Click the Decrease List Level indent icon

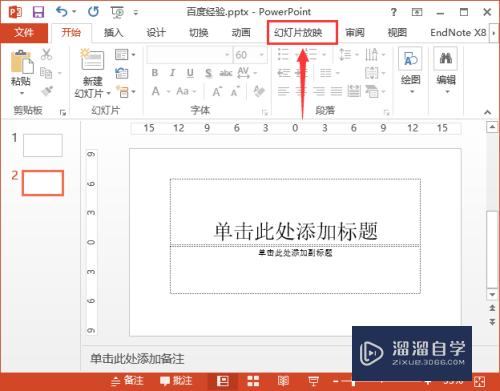pos(284,73)
